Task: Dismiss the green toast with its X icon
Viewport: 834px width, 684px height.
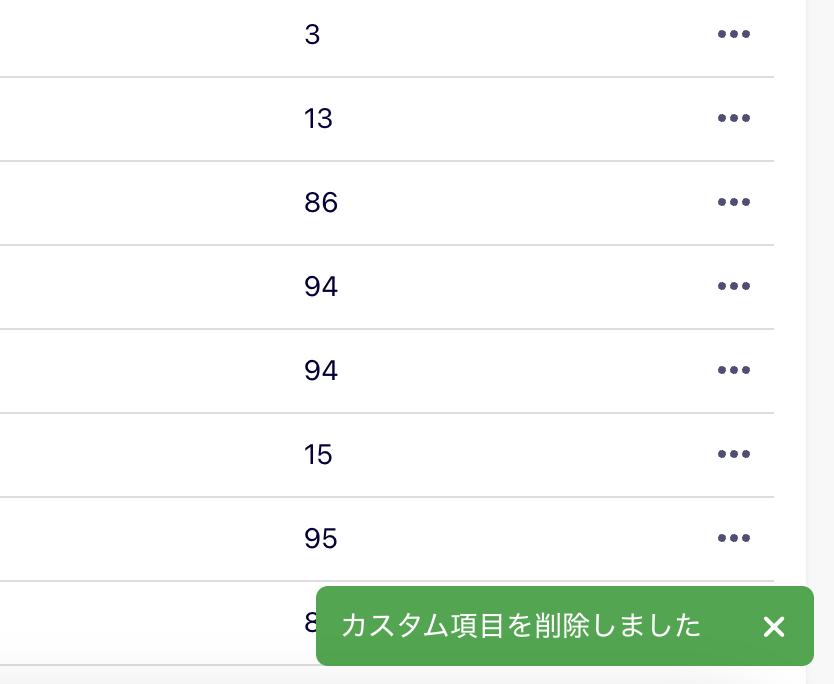Action: pos(774,627)
